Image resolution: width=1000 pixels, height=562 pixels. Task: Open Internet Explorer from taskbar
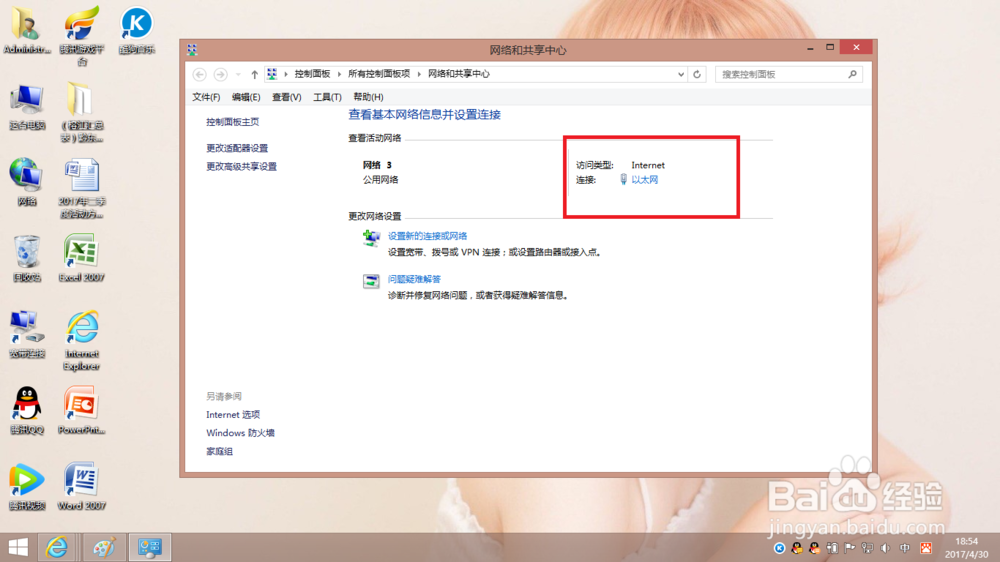[x=57, y=547]
